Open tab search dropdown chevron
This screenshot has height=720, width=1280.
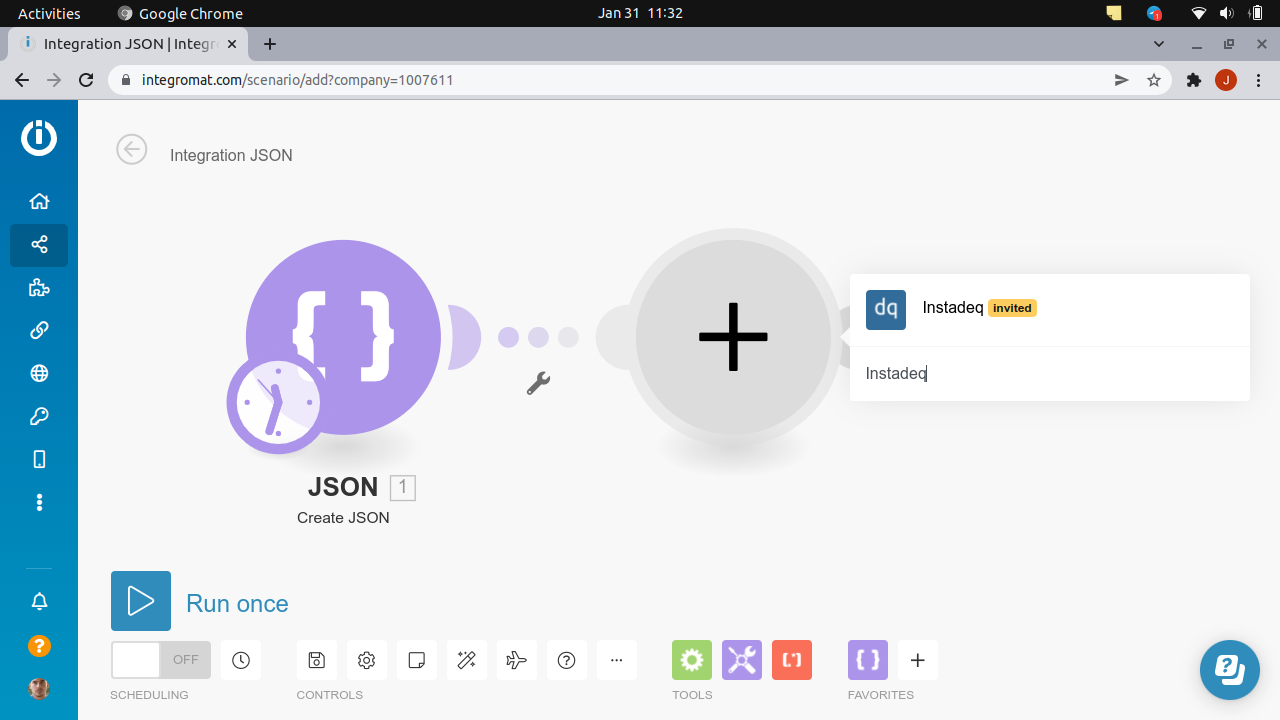pyautogui.click(x=1159, y=44)
